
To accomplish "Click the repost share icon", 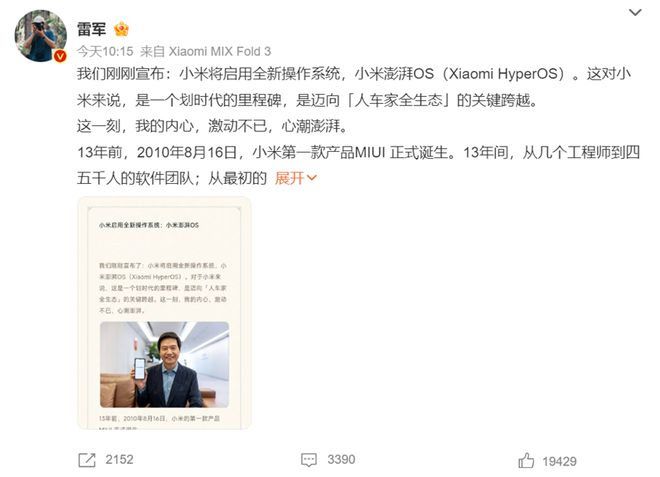I will (x=87, y=460).
